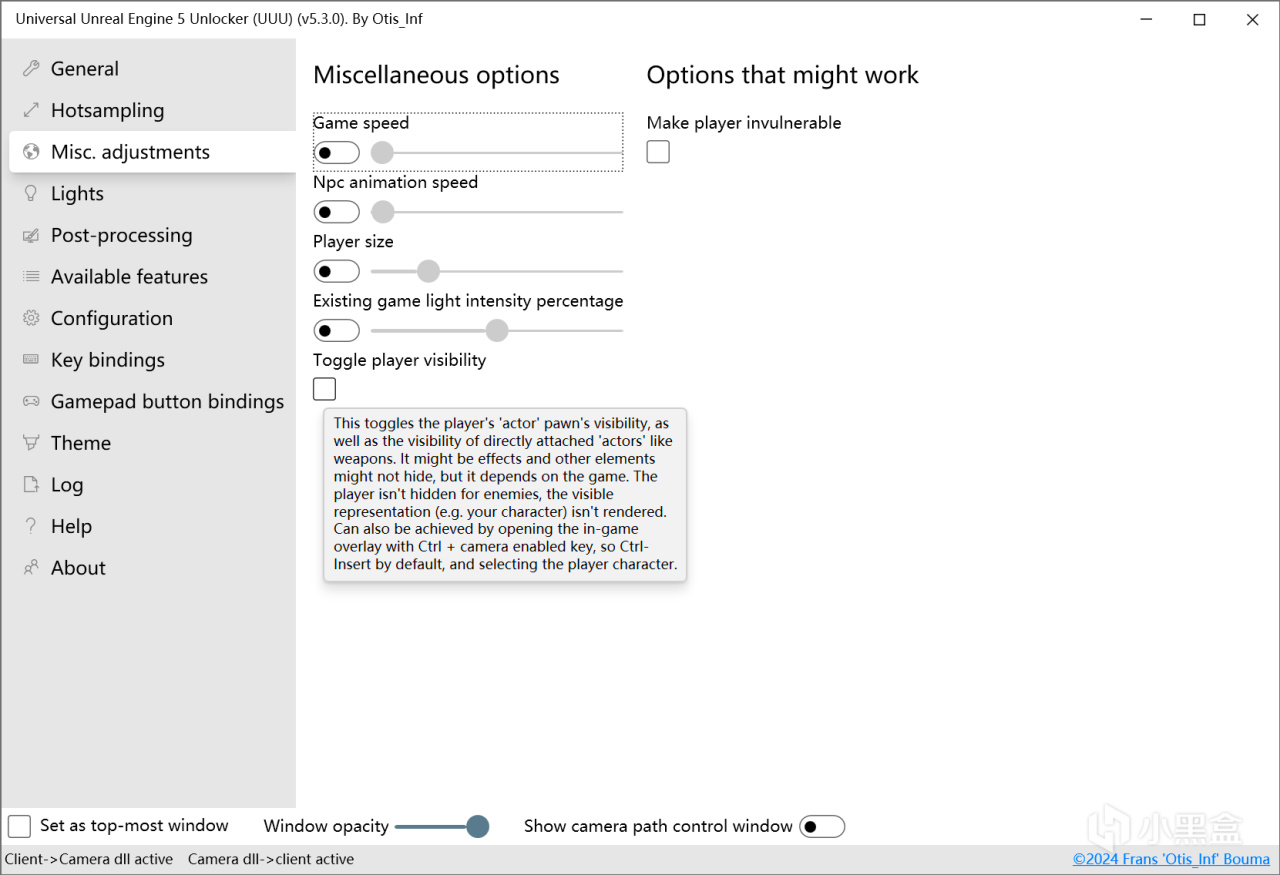This screenshot has height=875, width=1280.
Task: Open the Configuration tab
Action: (x=152, y=318)
